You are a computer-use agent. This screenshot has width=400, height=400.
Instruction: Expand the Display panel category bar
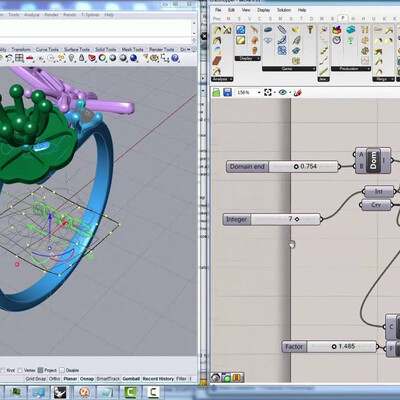click(x=247, y=59)
